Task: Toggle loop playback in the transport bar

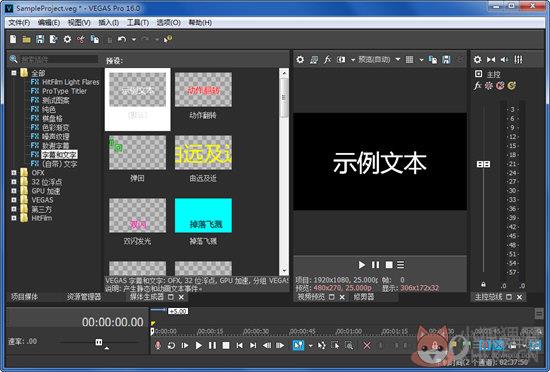Action: pyautogui.click(x=171, y=345)
